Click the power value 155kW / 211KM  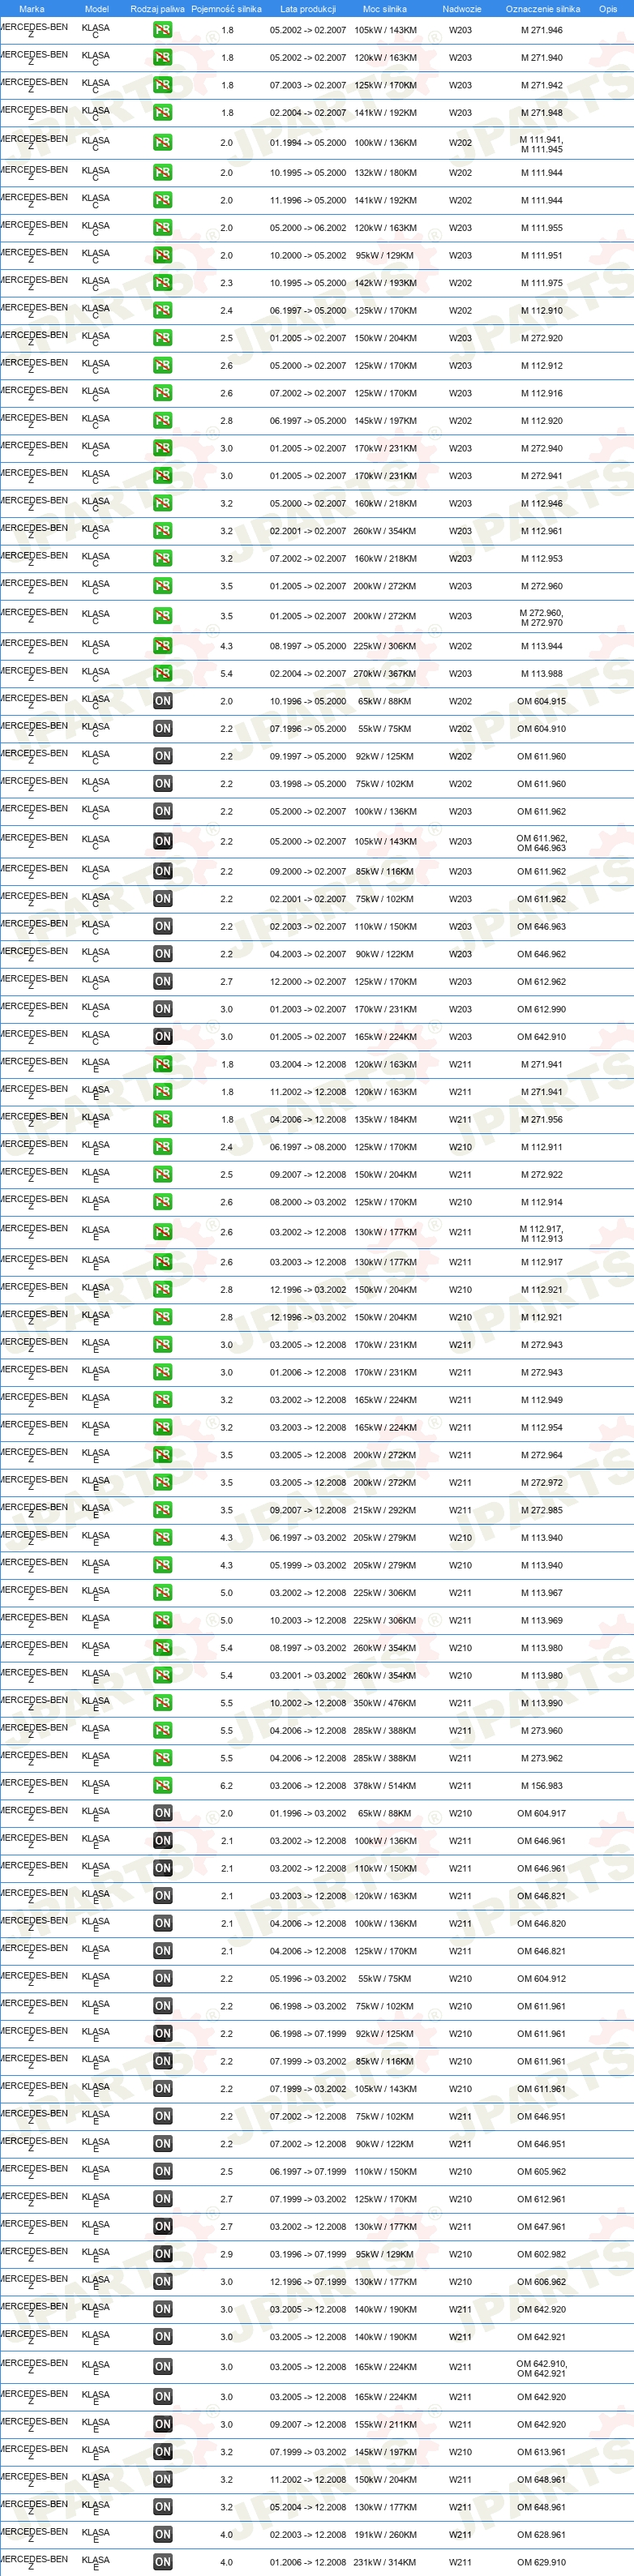385,2424
